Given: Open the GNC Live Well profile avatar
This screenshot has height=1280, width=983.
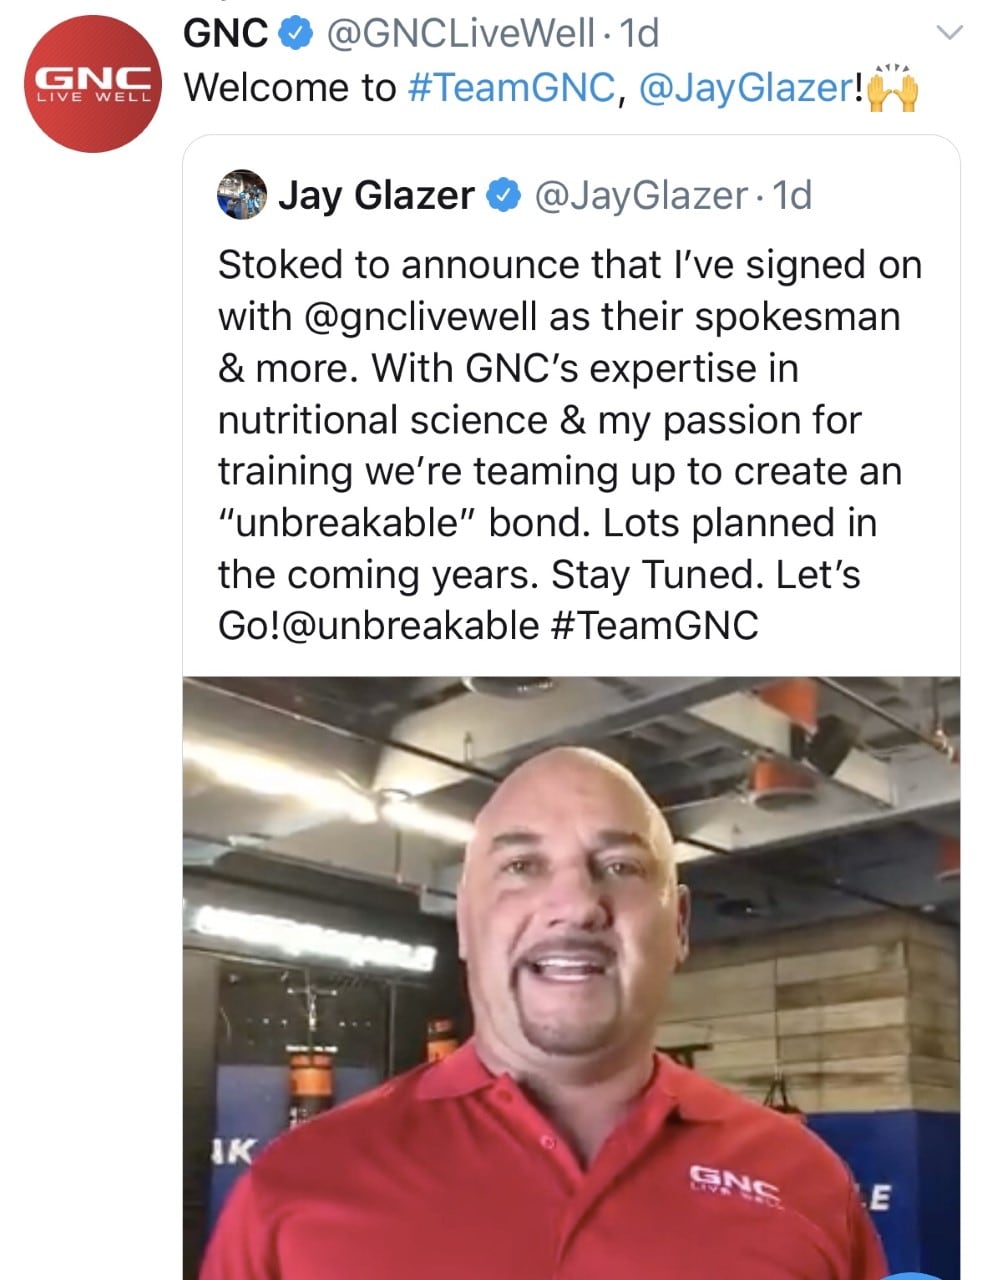Looking at the screenshot, I should [92, 84].
